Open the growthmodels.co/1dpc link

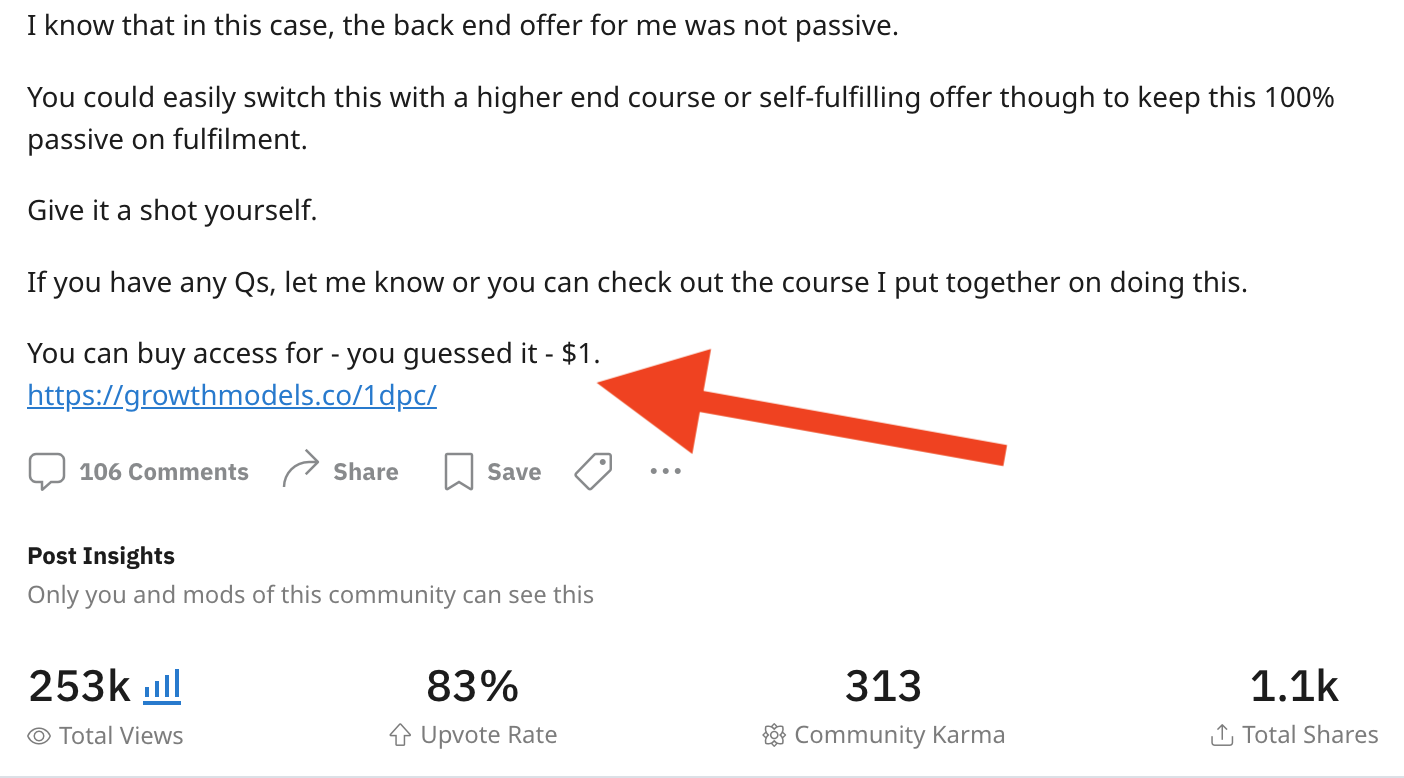(232, 396)
